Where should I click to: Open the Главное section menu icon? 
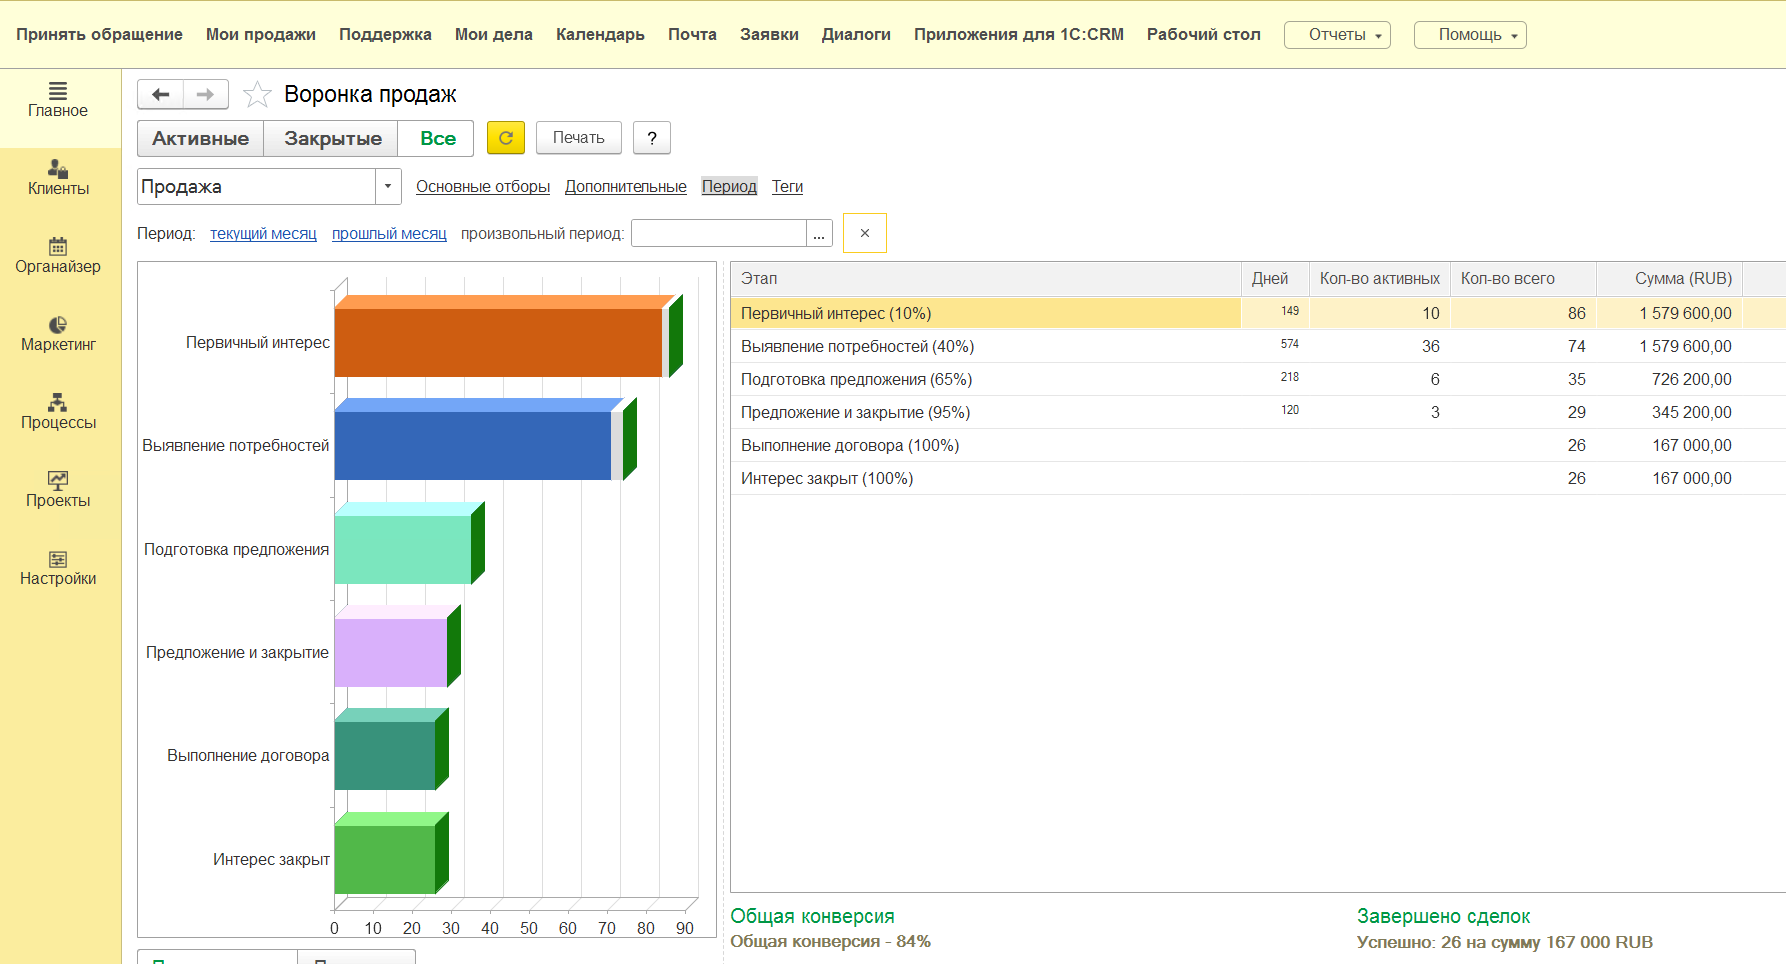(58, 92)
